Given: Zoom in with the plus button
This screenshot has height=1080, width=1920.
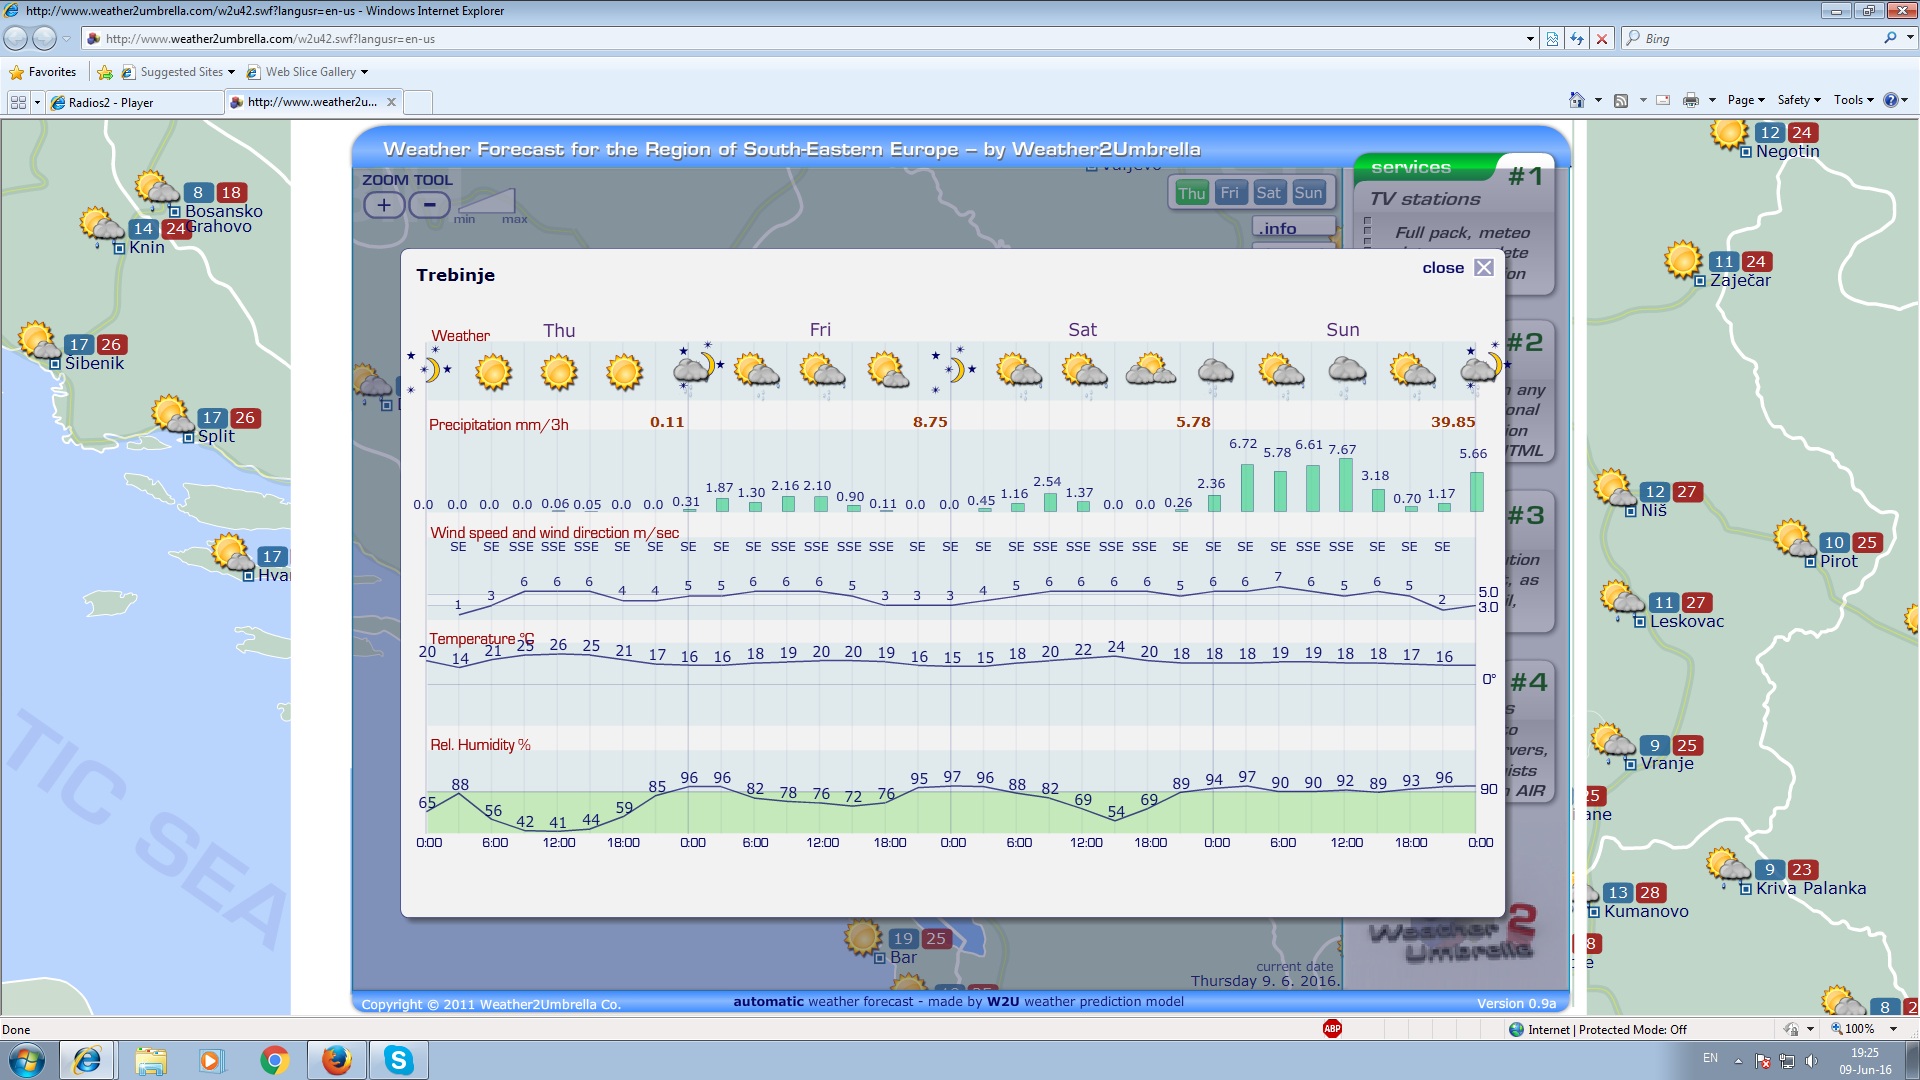Looking at the screenshot, I should (384, 205).
